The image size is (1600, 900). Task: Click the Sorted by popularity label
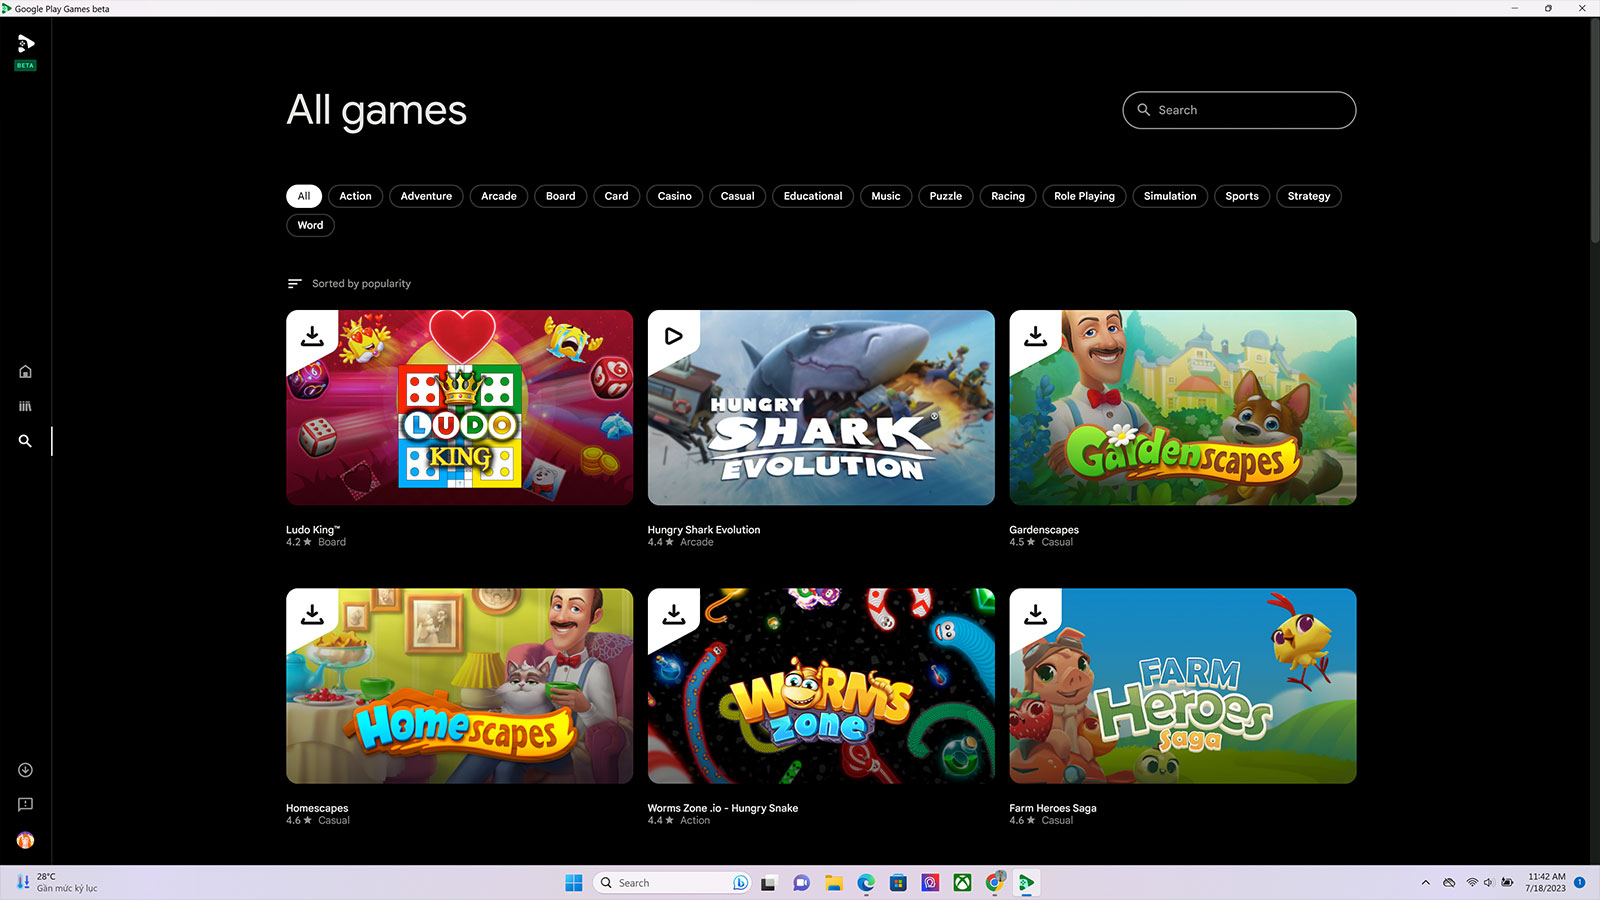(361, 284)
